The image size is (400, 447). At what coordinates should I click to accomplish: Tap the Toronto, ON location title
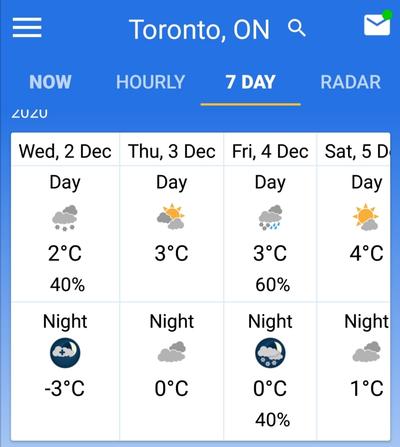pyautogui.click(x=199, y=30)
